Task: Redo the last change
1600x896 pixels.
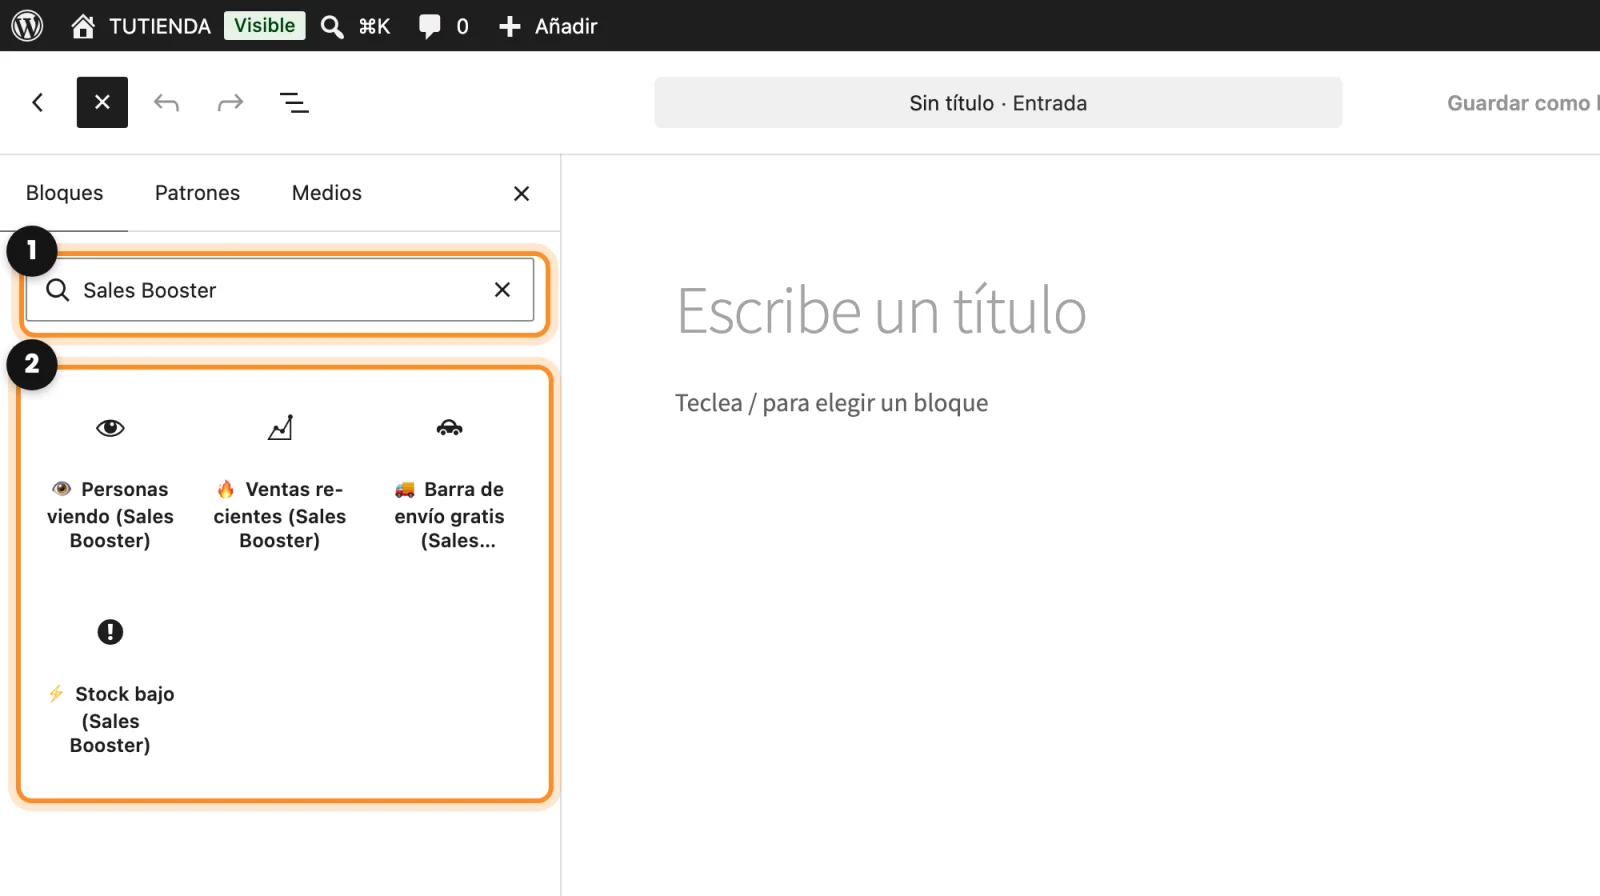Action: [x=230, y=102]
